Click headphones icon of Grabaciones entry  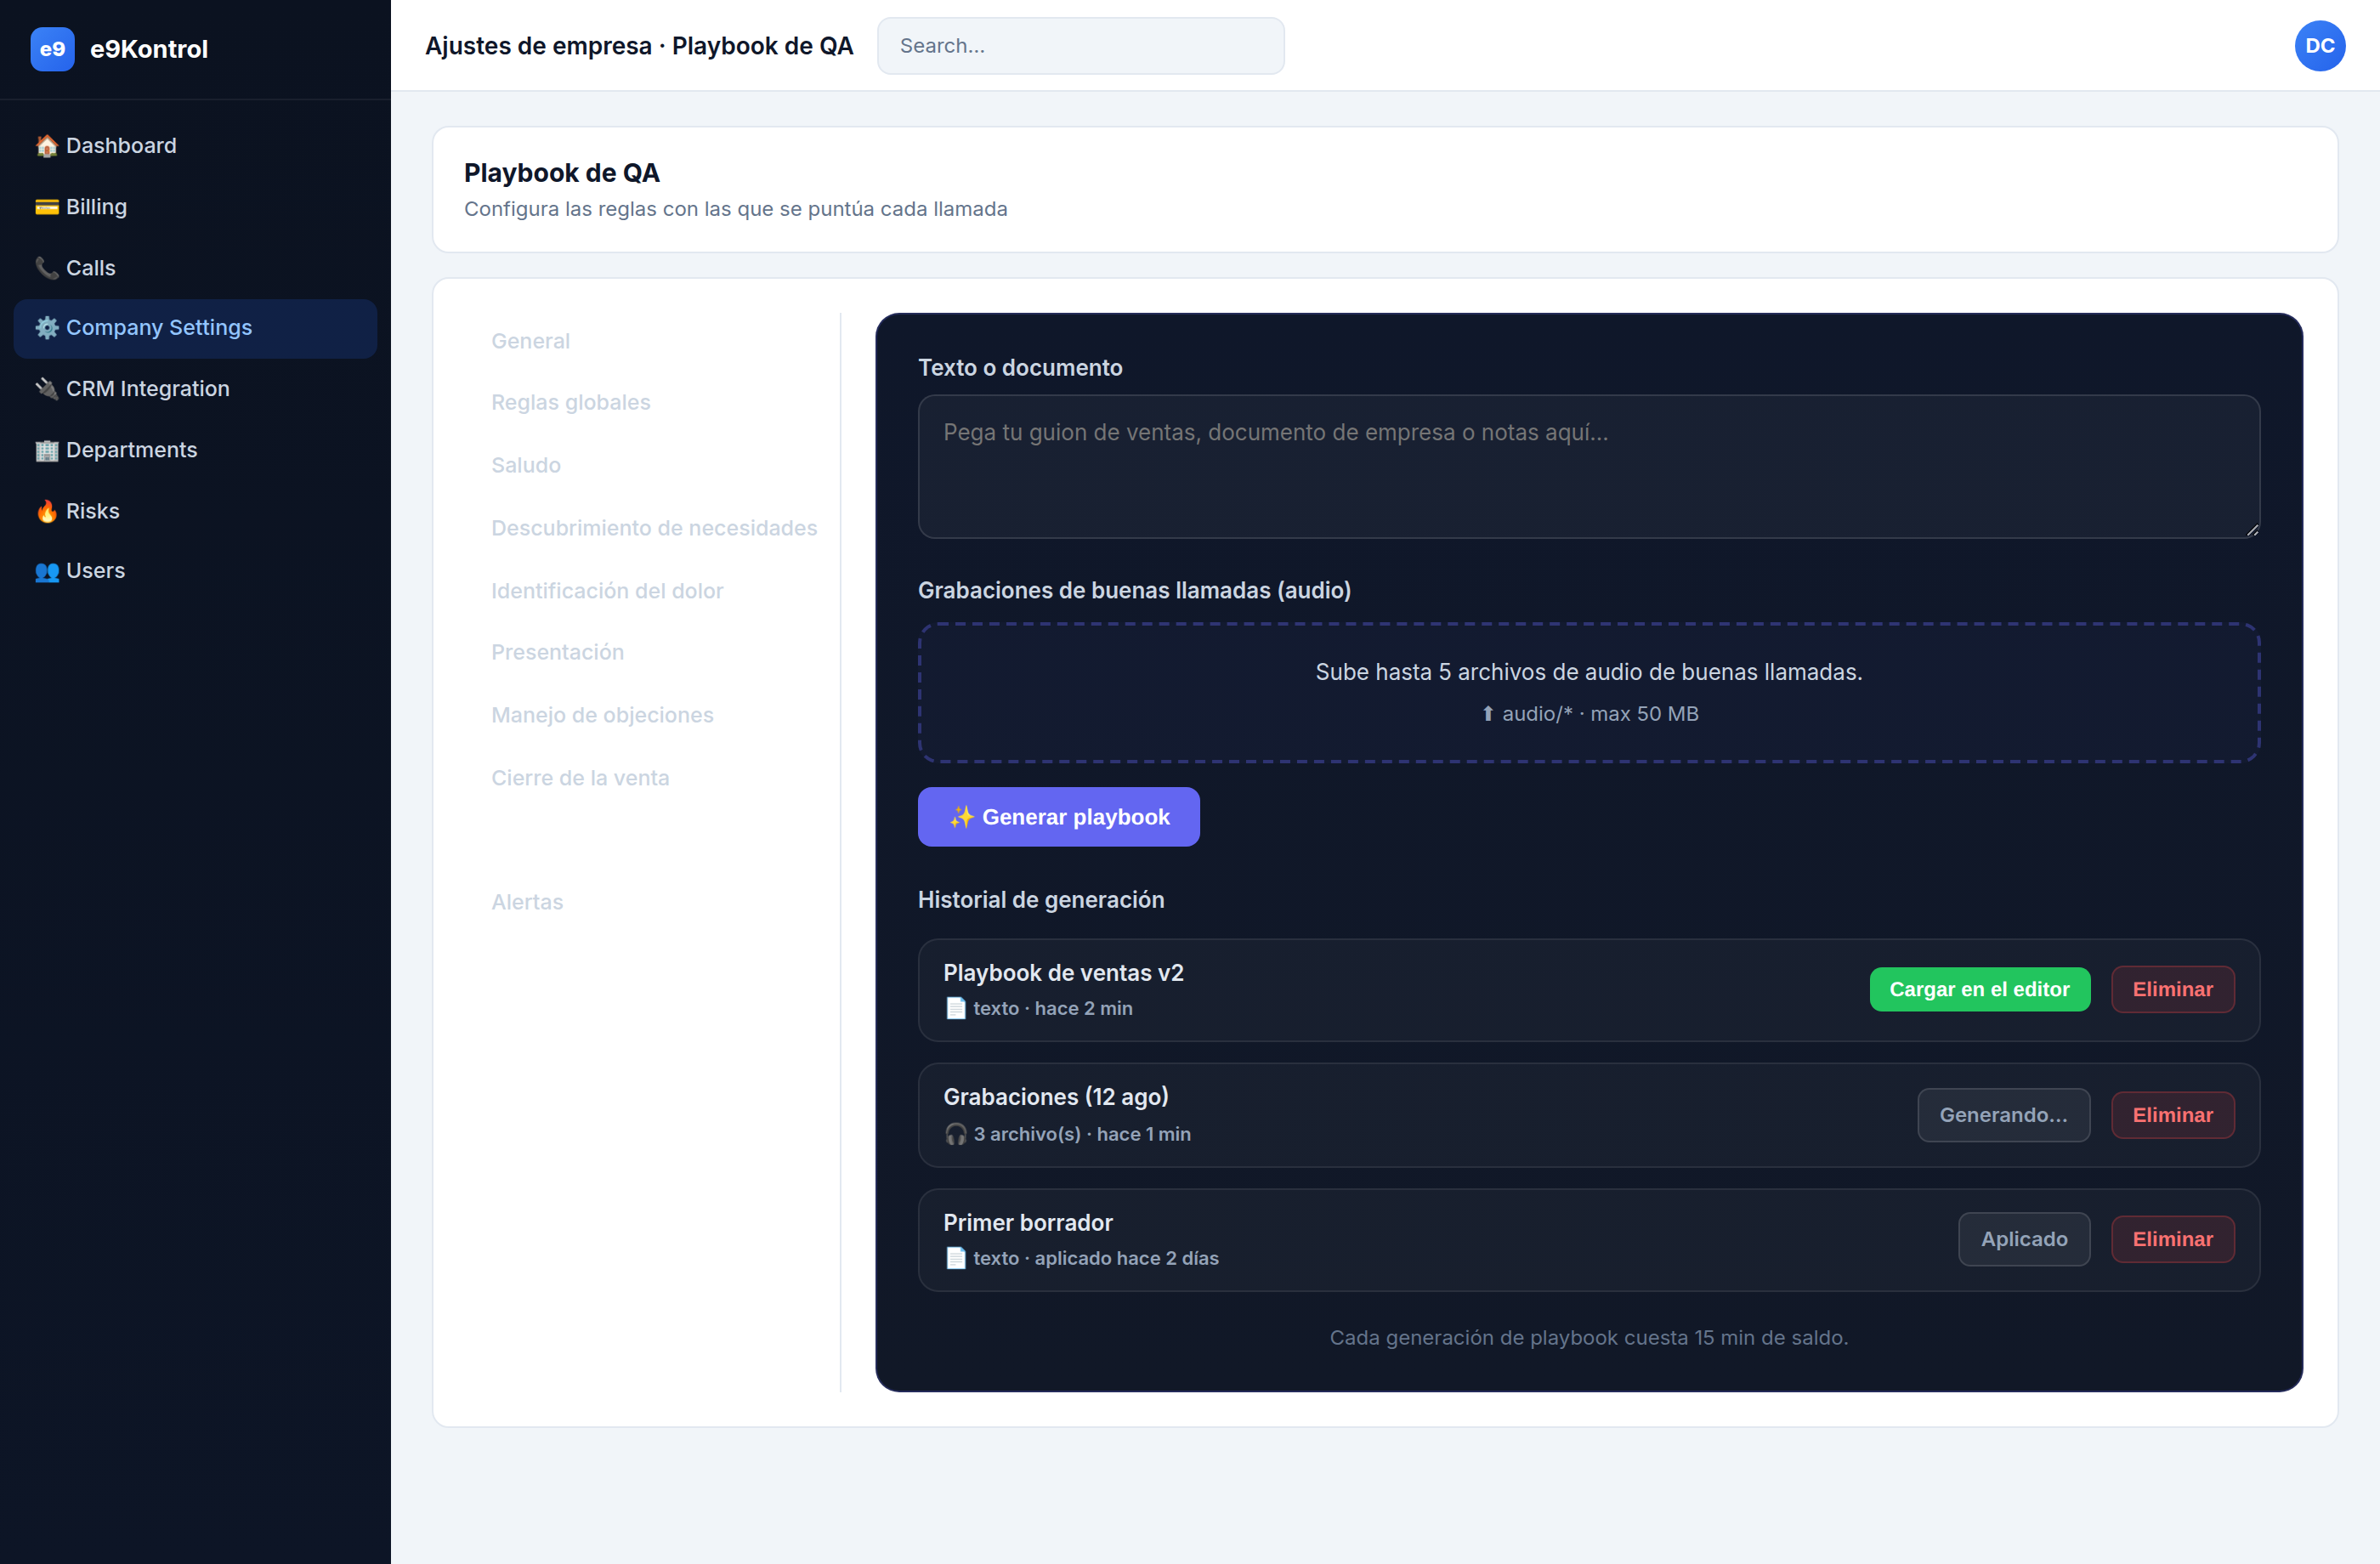(x=955, y=1134)
